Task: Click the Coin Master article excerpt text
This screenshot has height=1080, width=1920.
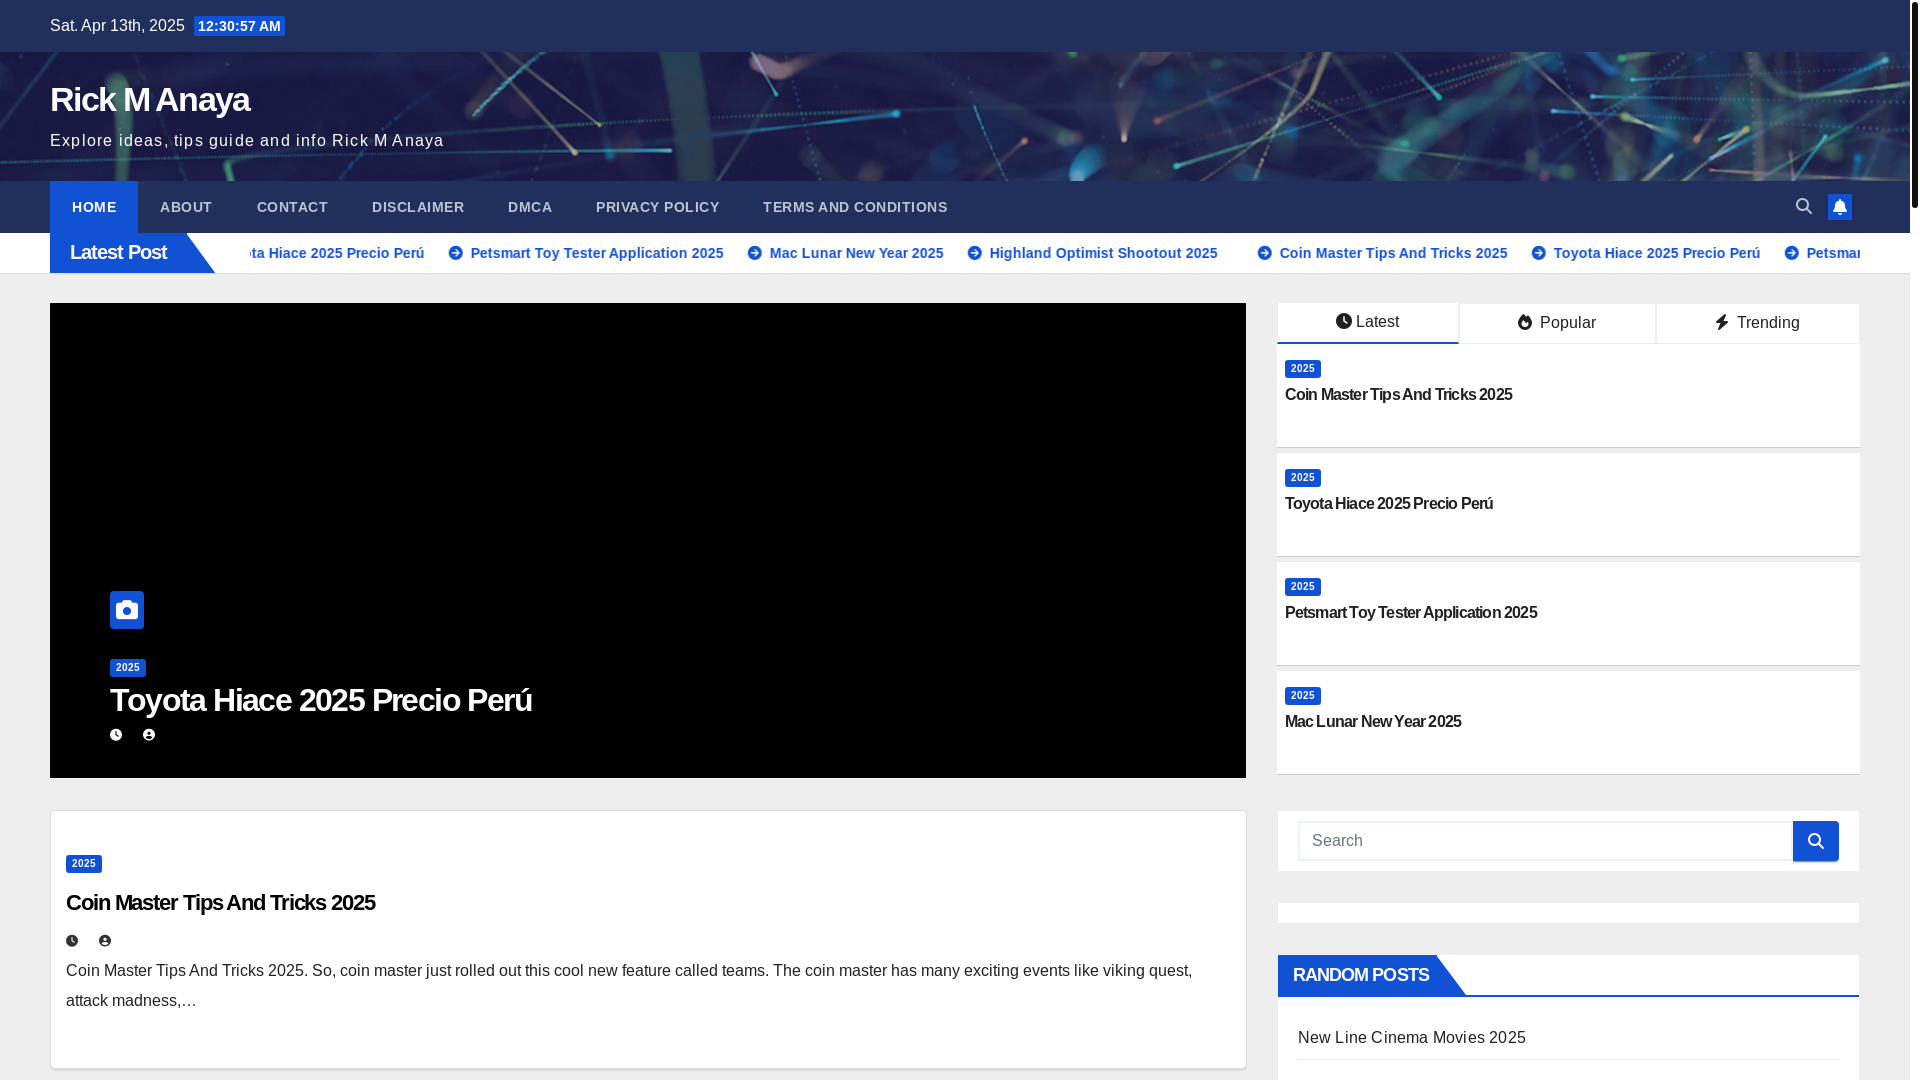Action: pyautogui.click(x=629, y=986)
